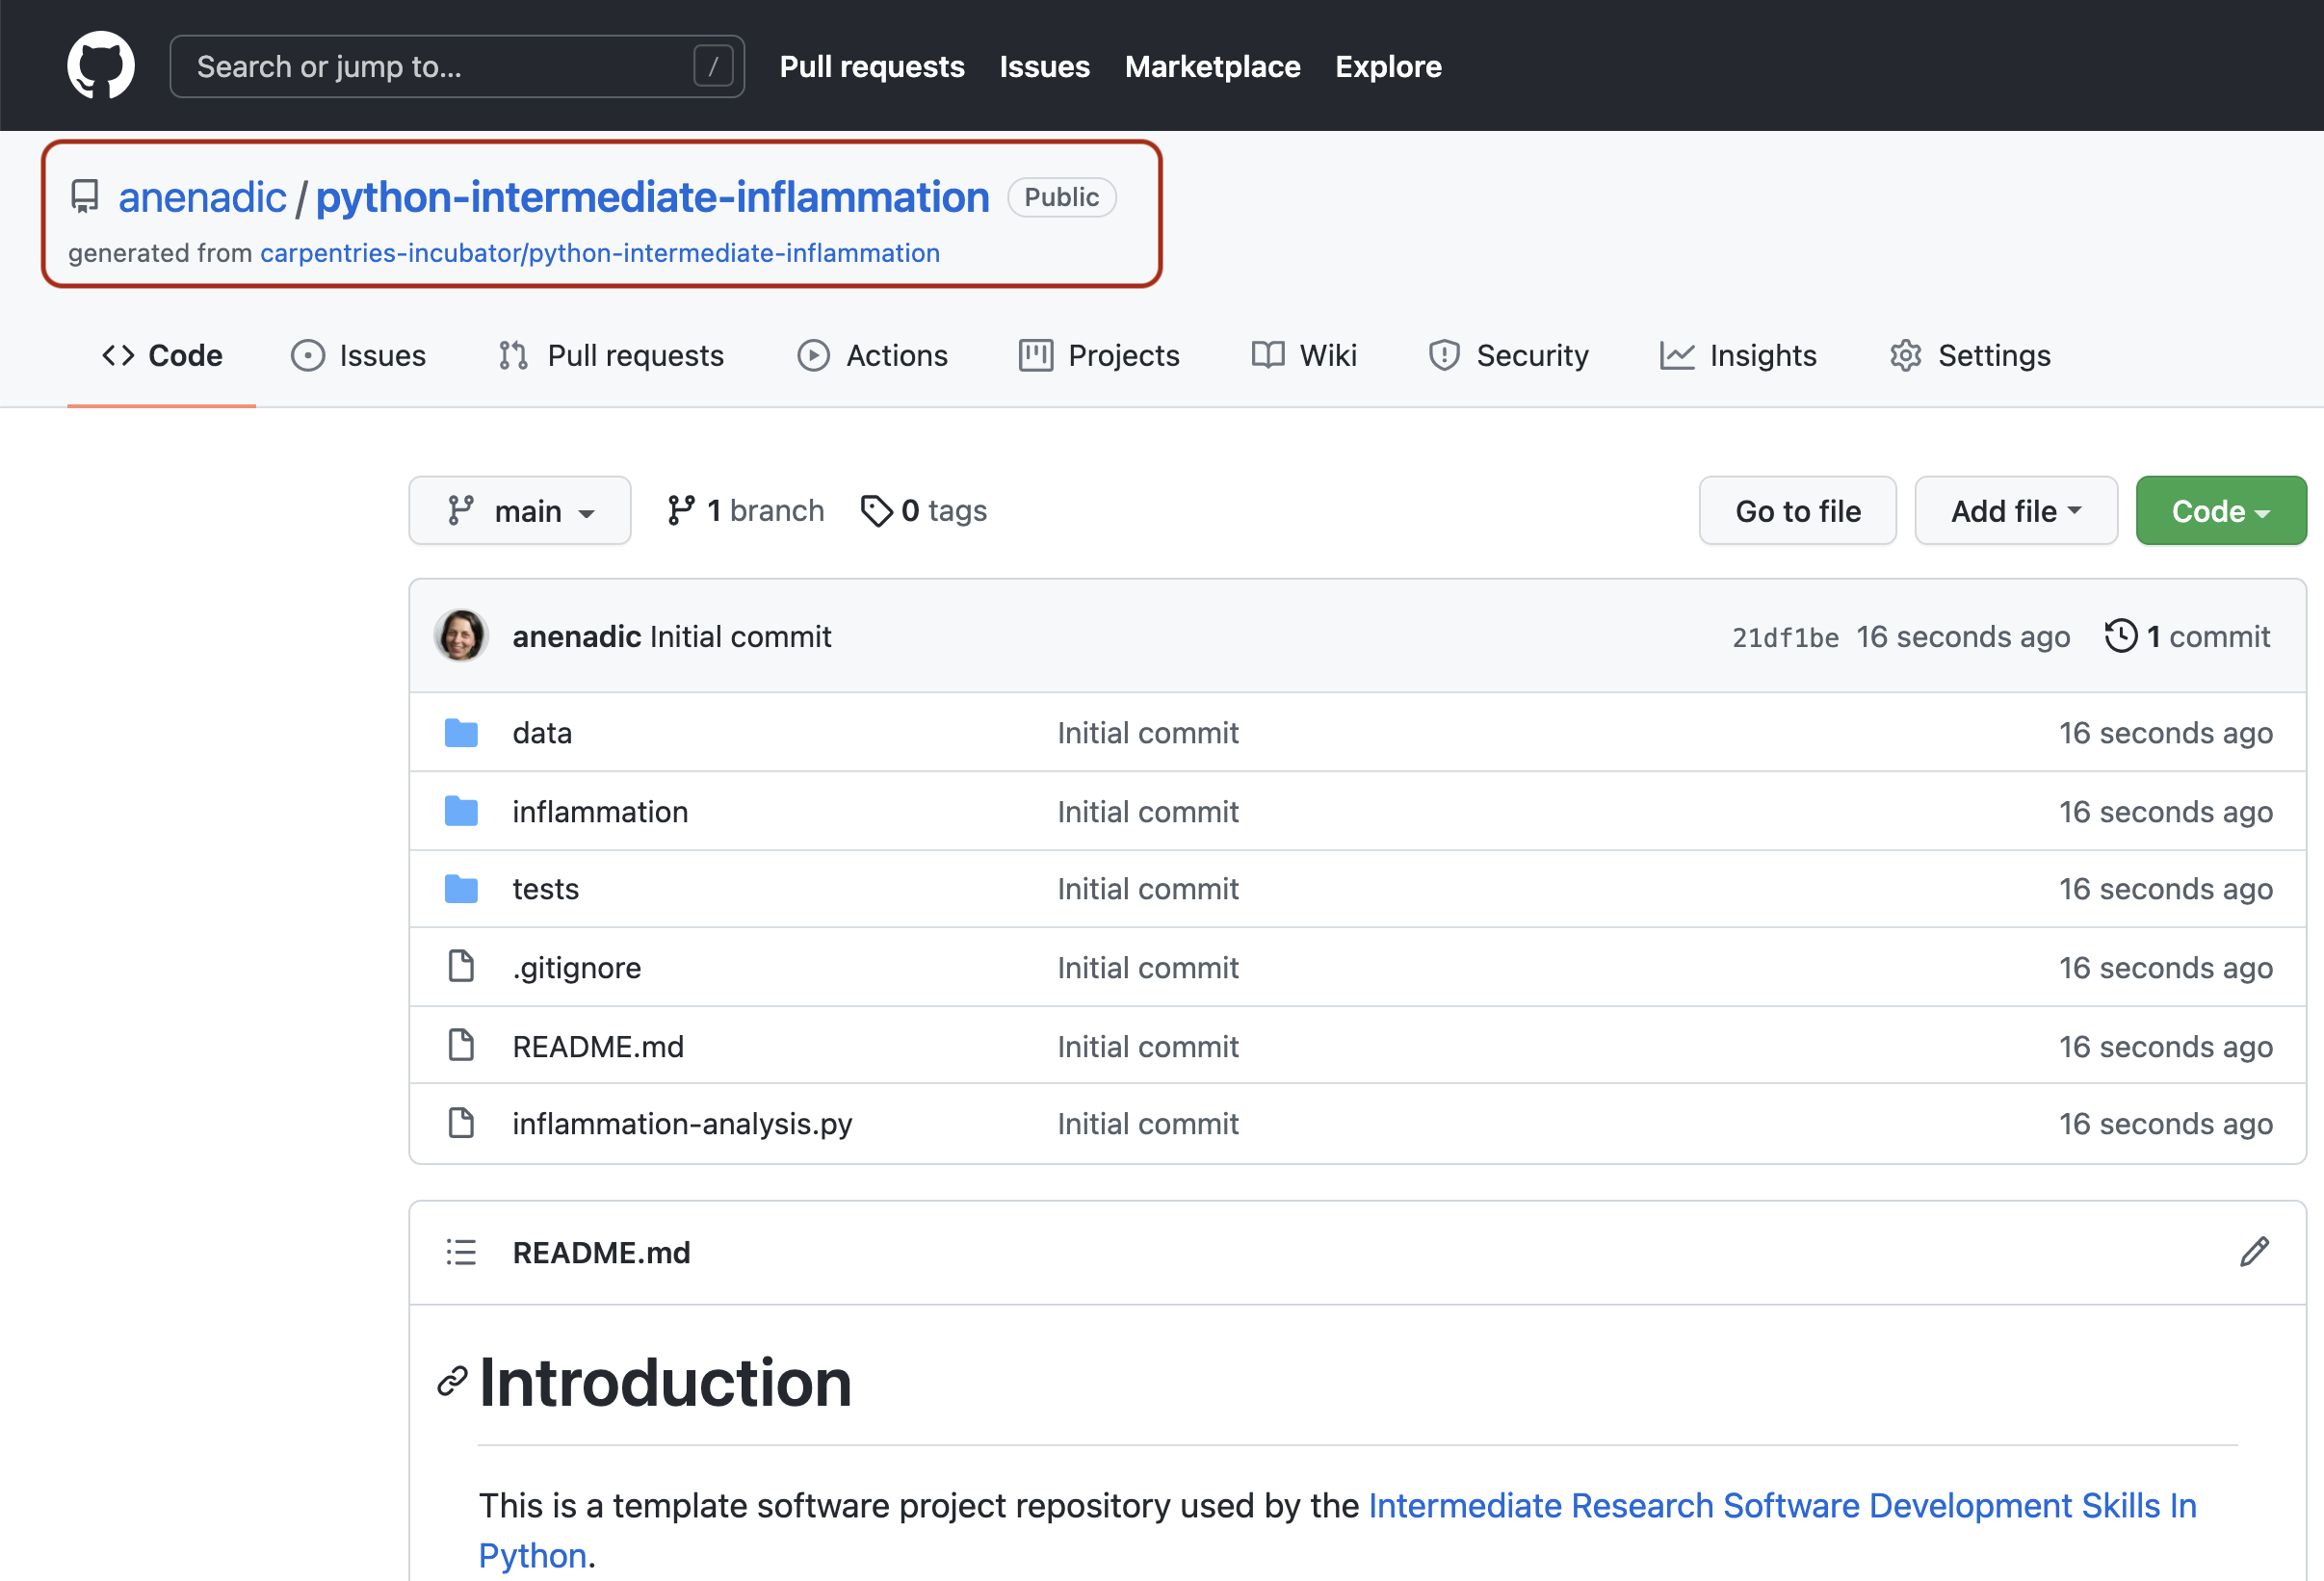Viewport: 2324px width, 1581px height.
Task: Click the Go to file button
Action: click(x=1798, y=510)
